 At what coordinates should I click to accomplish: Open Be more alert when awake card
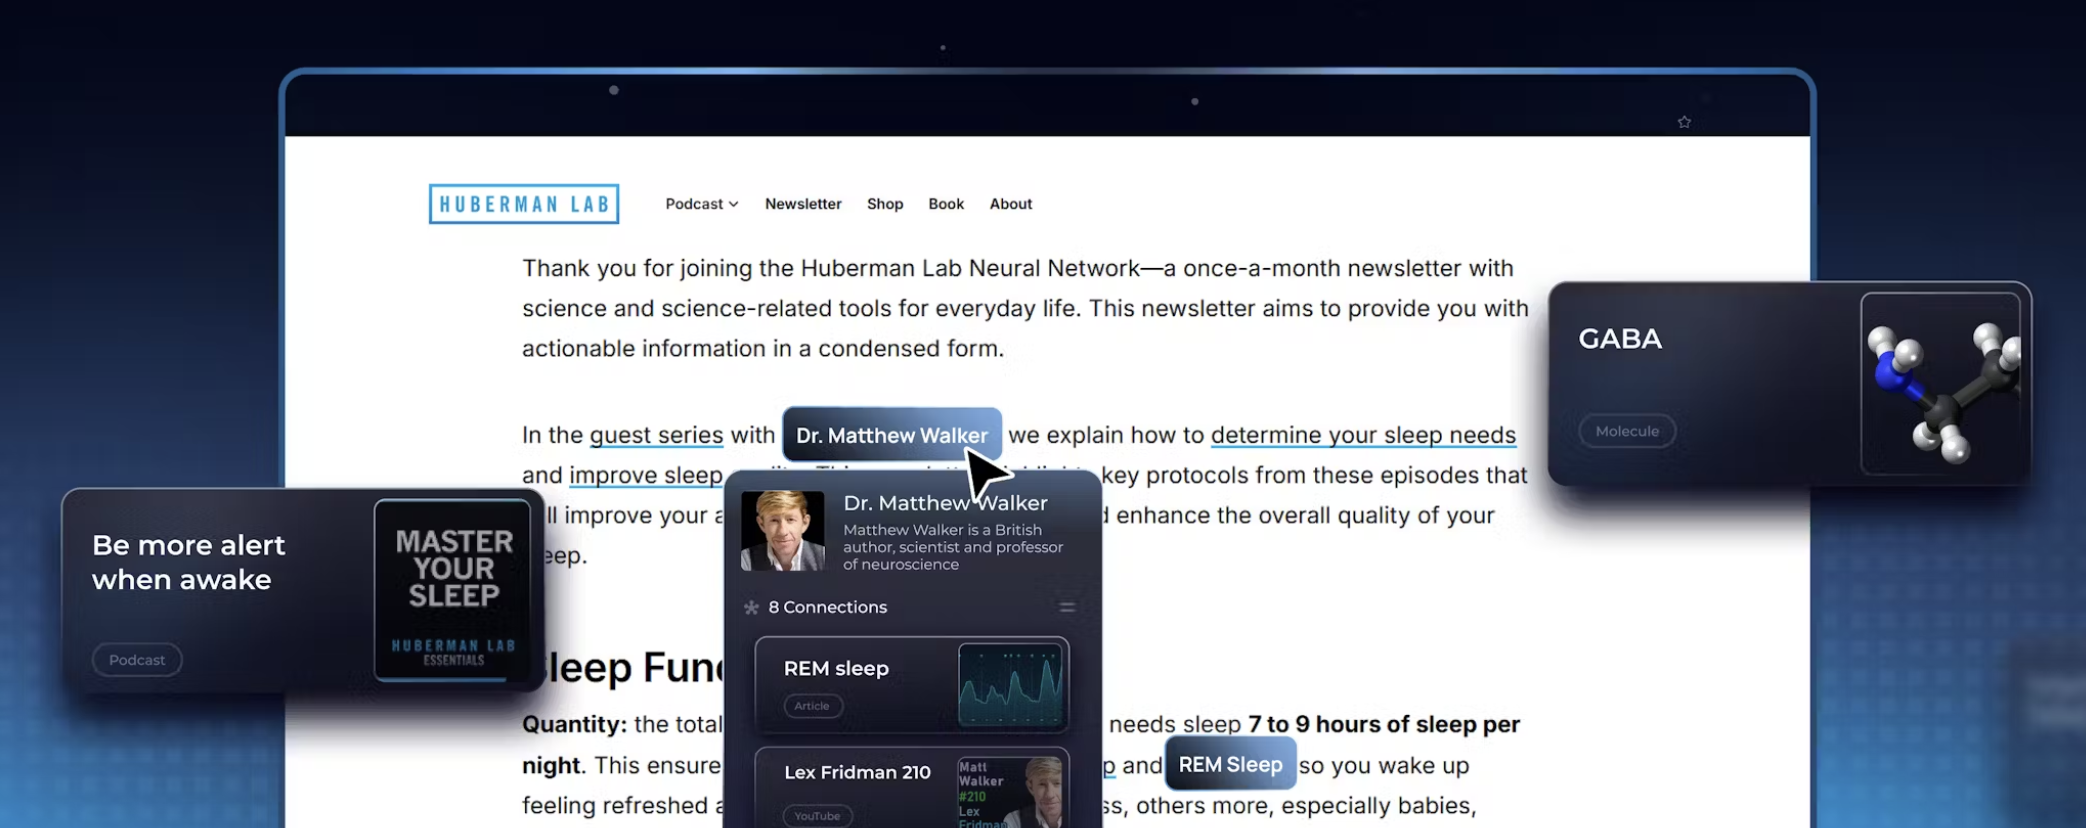303,590
